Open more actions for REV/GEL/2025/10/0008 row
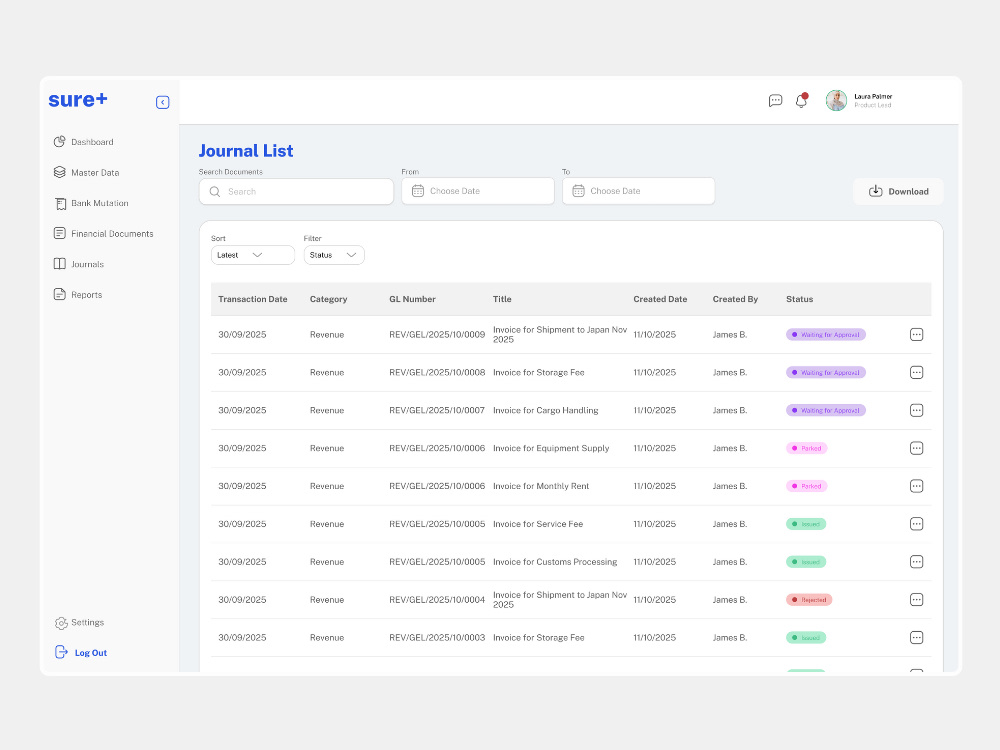The image size is (1000, 750). pyautogui.click(x=916, y=372)
